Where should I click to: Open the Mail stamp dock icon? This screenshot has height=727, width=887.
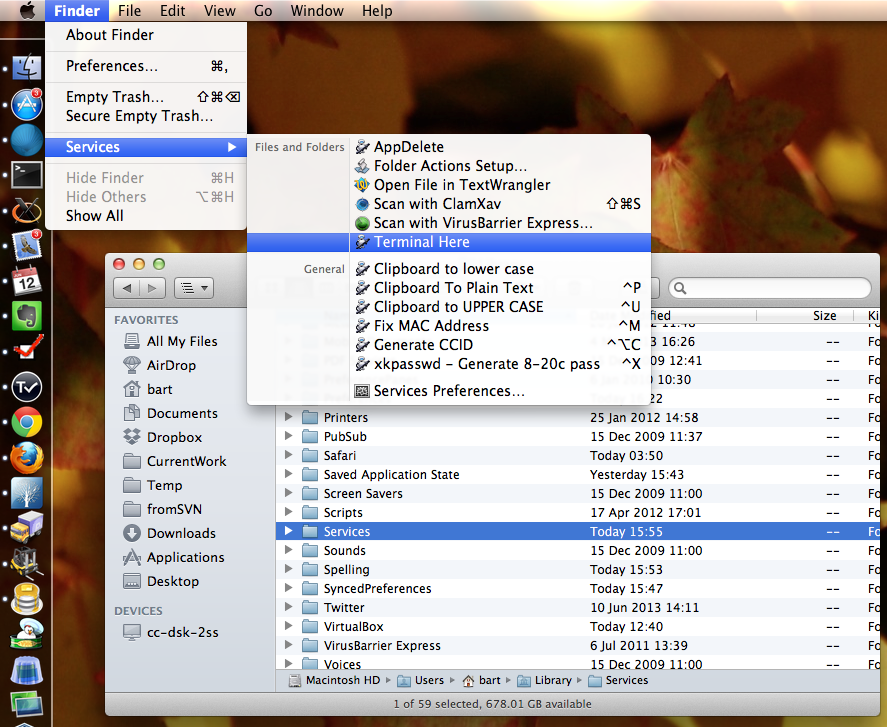[x=26, y=245]
